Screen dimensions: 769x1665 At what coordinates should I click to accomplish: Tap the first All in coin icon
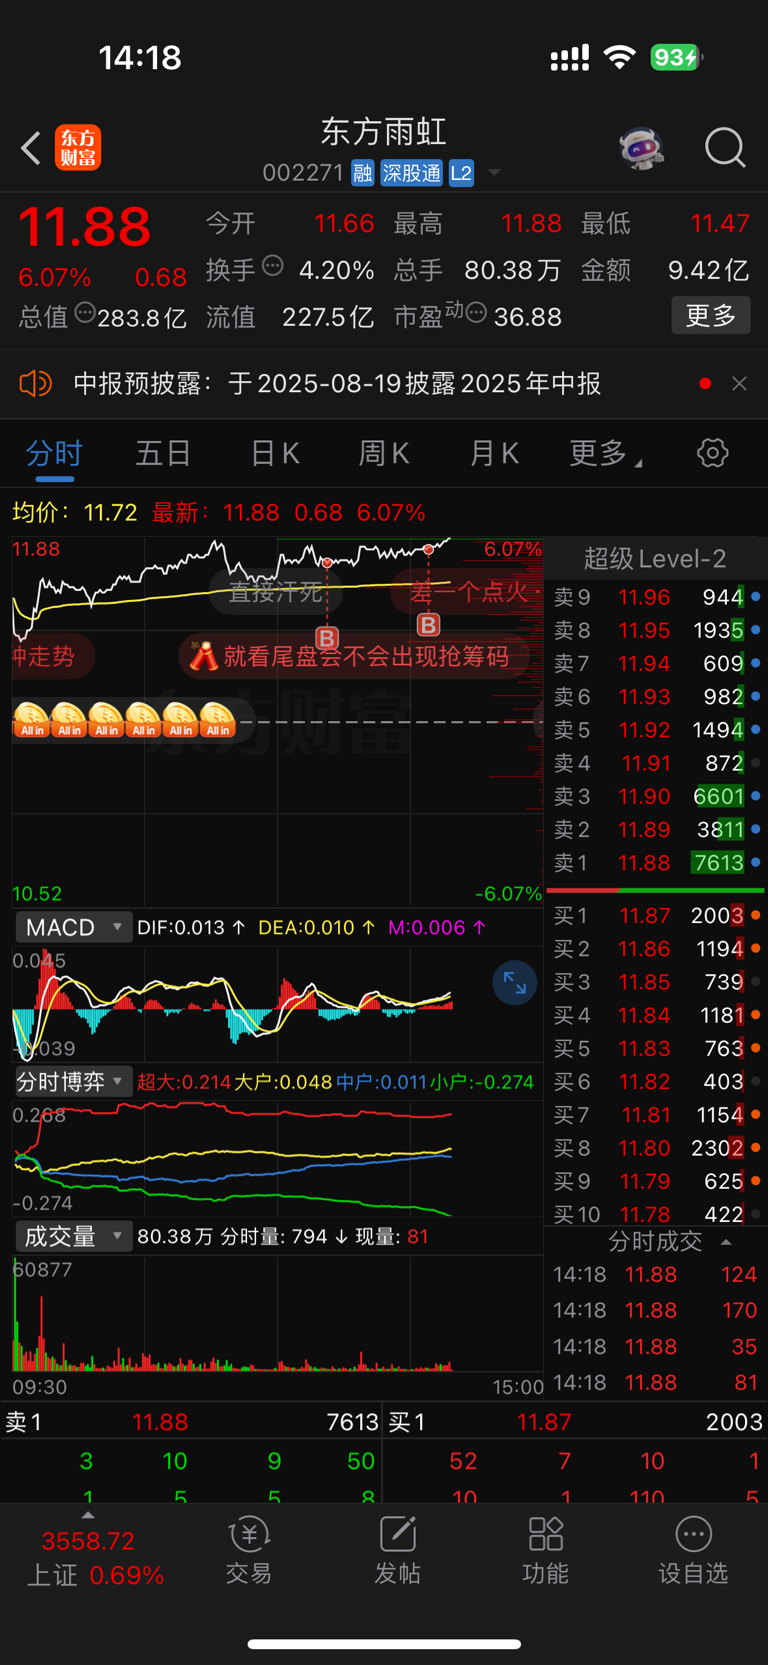pyautogui.click(x=31, y=720)
